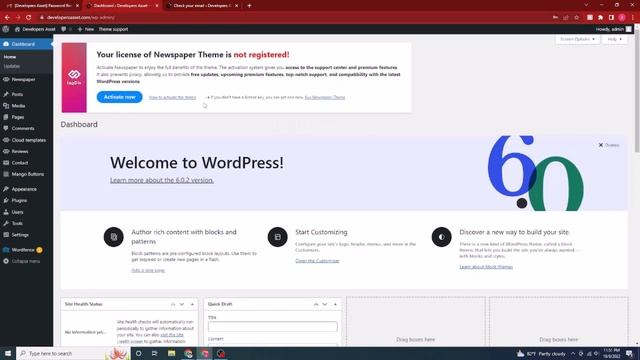Click the Quick Draft Title input field
This screenshot has height=360, width=640.
273,327
